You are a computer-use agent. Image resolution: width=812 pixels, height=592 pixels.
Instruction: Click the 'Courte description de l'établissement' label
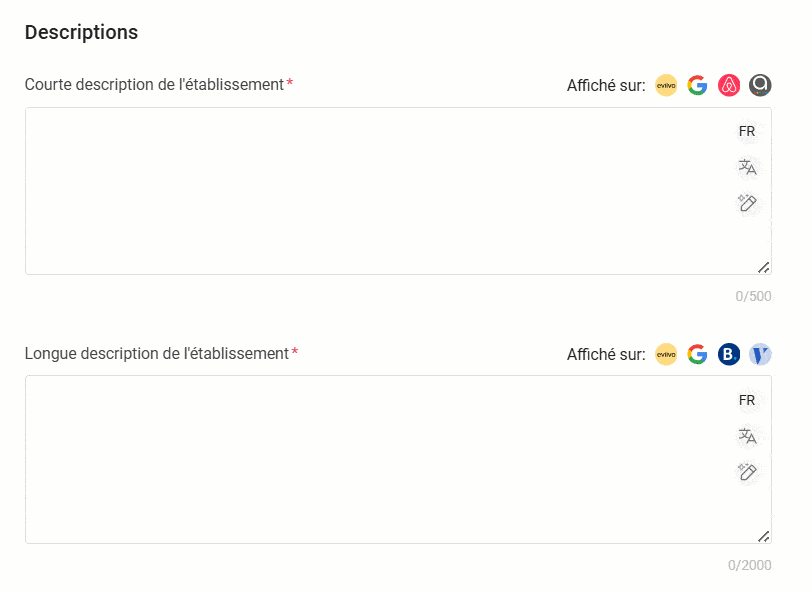click(154, 85)
